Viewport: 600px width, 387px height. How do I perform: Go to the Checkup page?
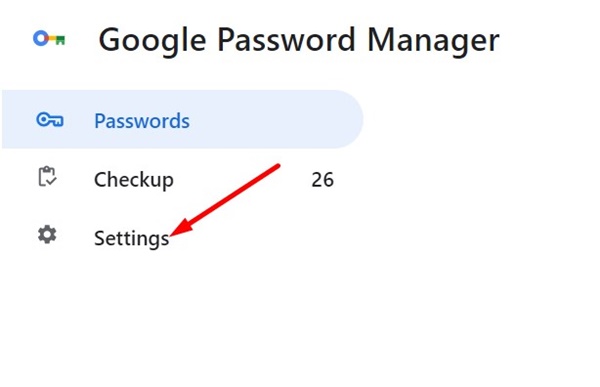click(134, 180)
